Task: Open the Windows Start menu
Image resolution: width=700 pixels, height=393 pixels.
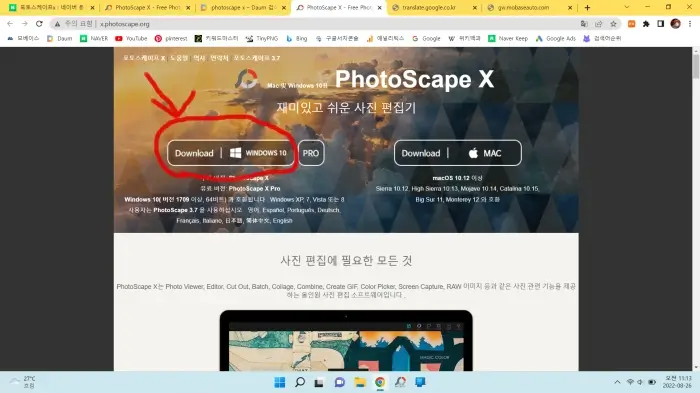Action: click(x=280, y=382)
